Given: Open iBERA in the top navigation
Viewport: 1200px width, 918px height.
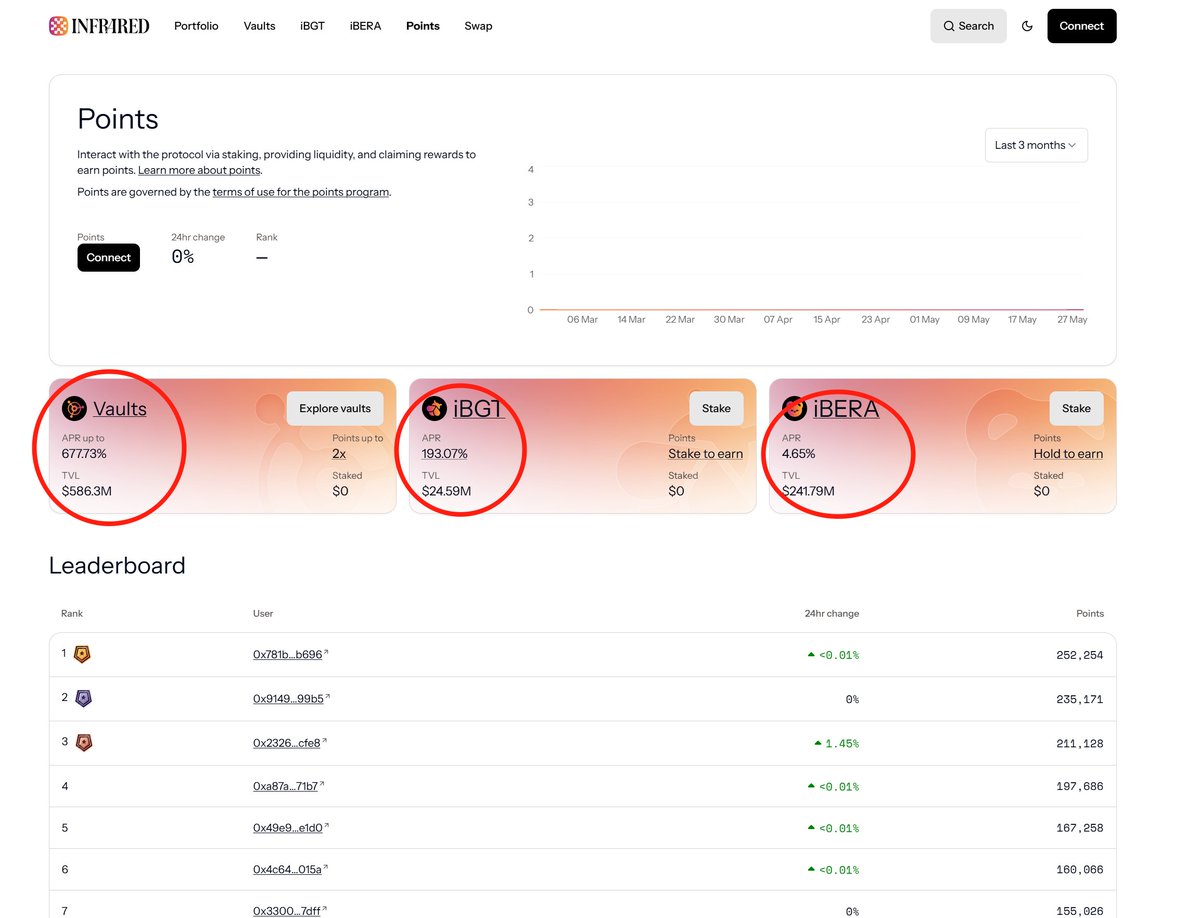Looking at the screenshot, I should [x=365, y=26].
